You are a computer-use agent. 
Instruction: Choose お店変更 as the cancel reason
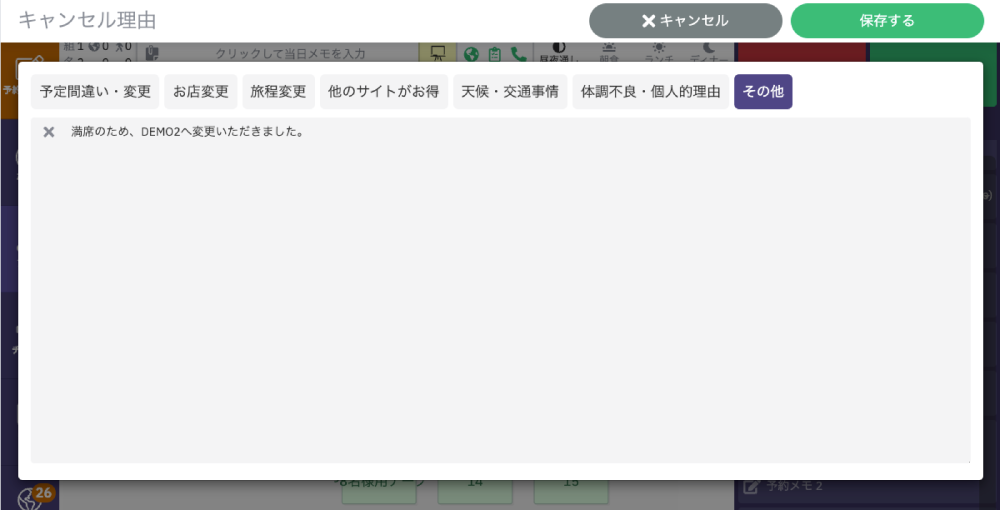201,92
